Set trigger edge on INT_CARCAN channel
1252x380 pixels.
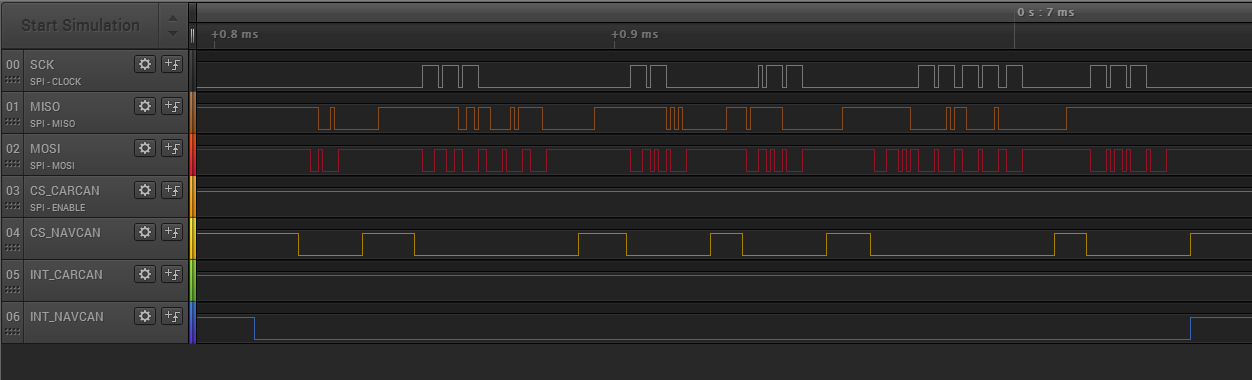172,274
